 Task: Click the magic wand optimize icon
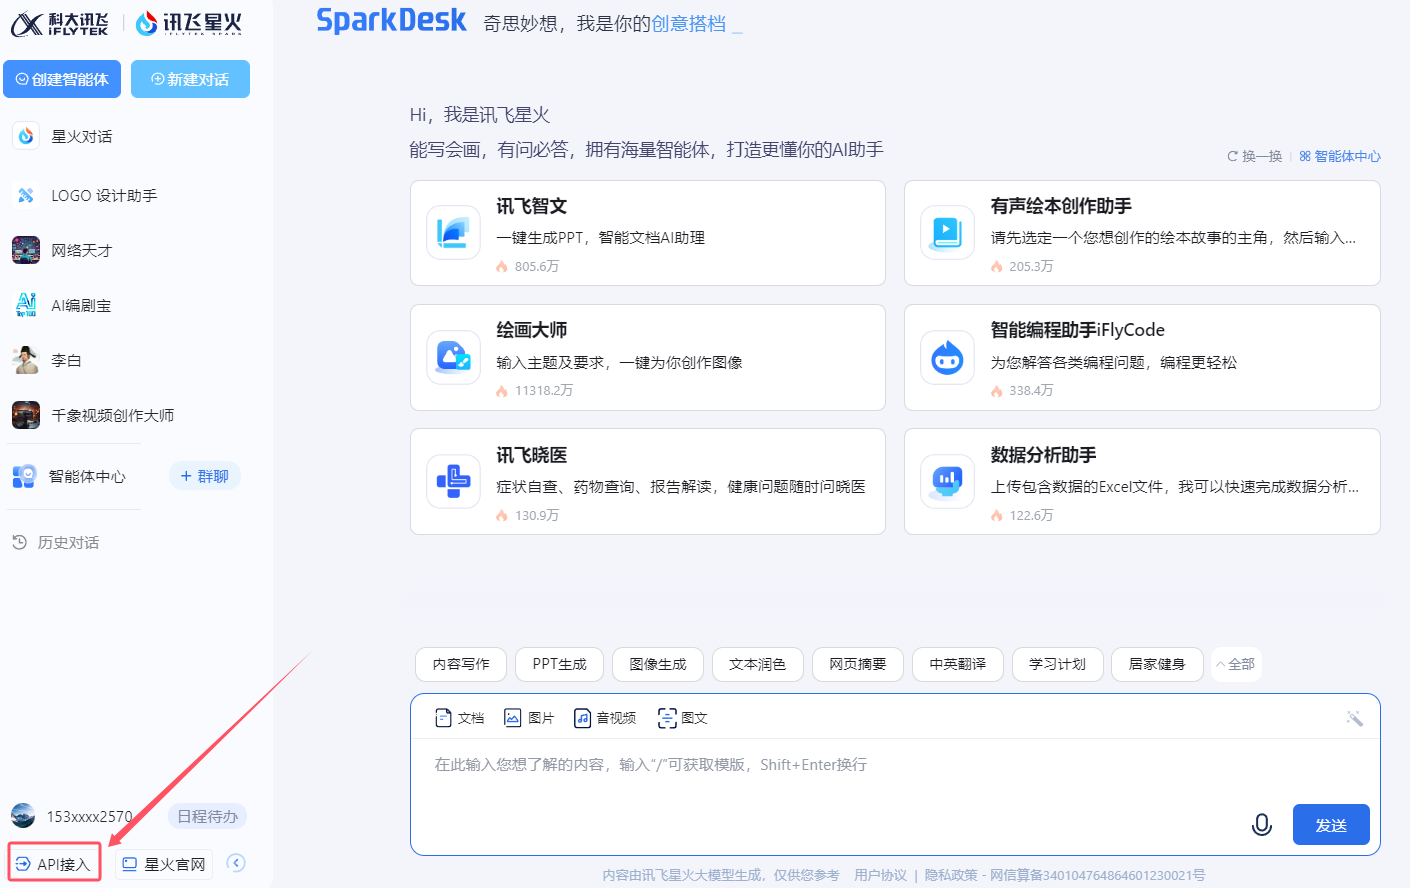tap(1355, 718)
